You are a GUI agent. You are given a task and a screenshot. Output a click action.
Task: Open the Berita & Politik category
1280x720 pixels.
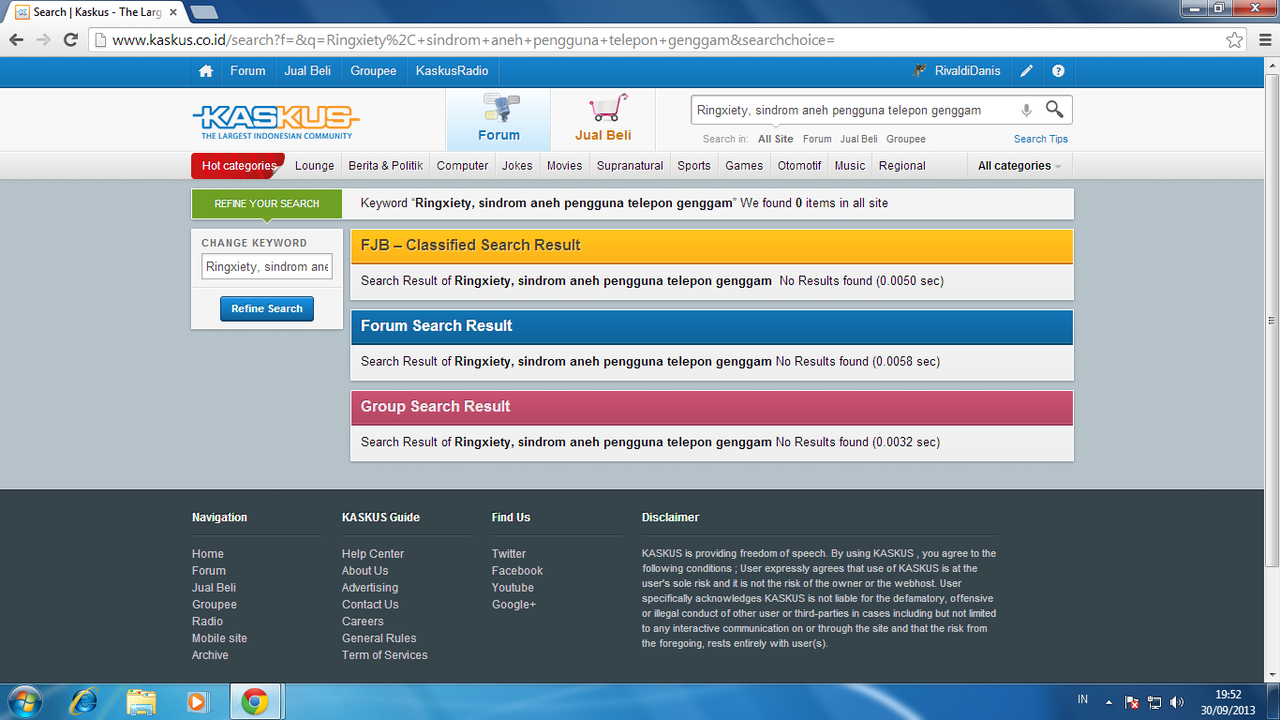(x=386, y=166)
